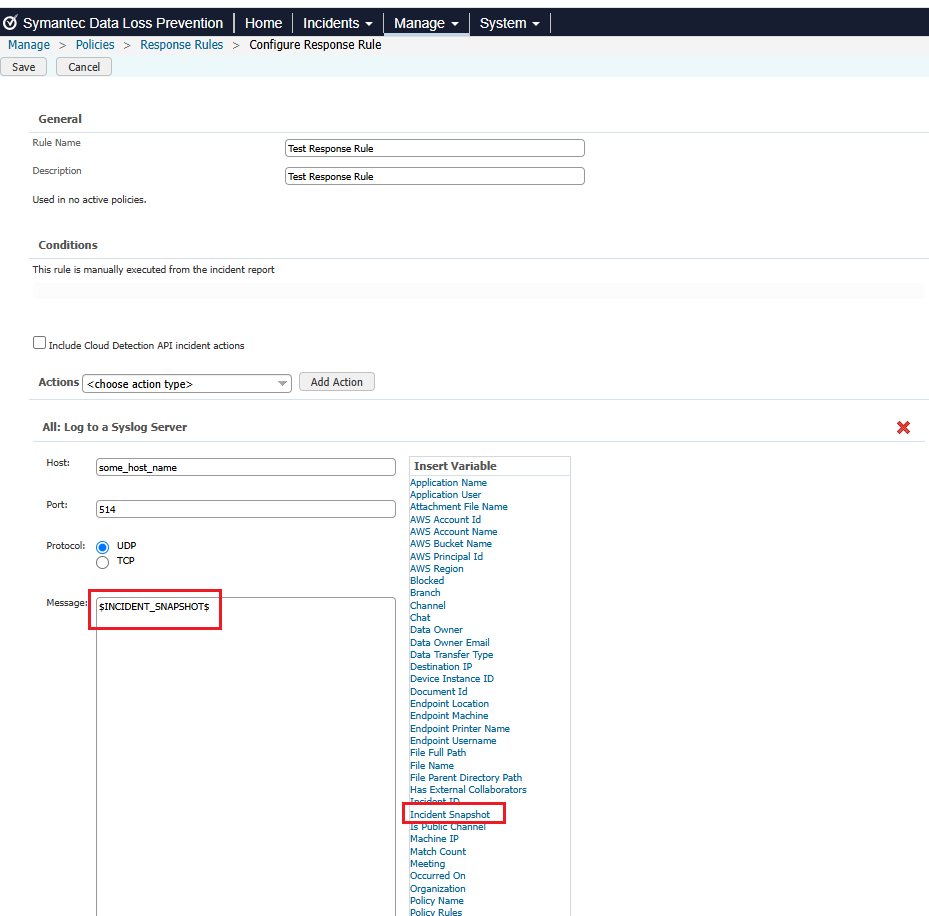The width and height of the screenshot is (929, 916).
Task: Select the UDP protocol radio button
Action: 102,547
